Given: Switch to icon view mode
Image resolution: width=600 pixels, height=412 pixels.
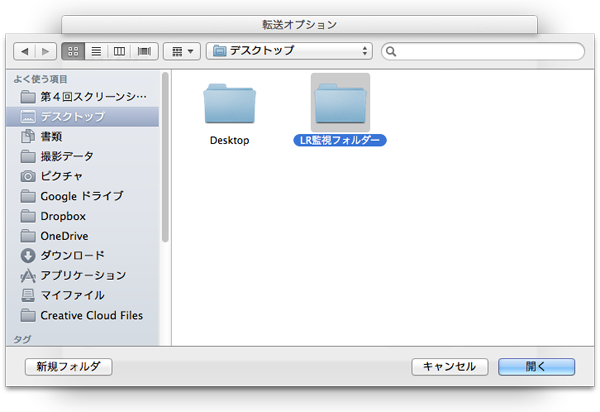Looking at the screenshot, I should (x=73, y=50).
